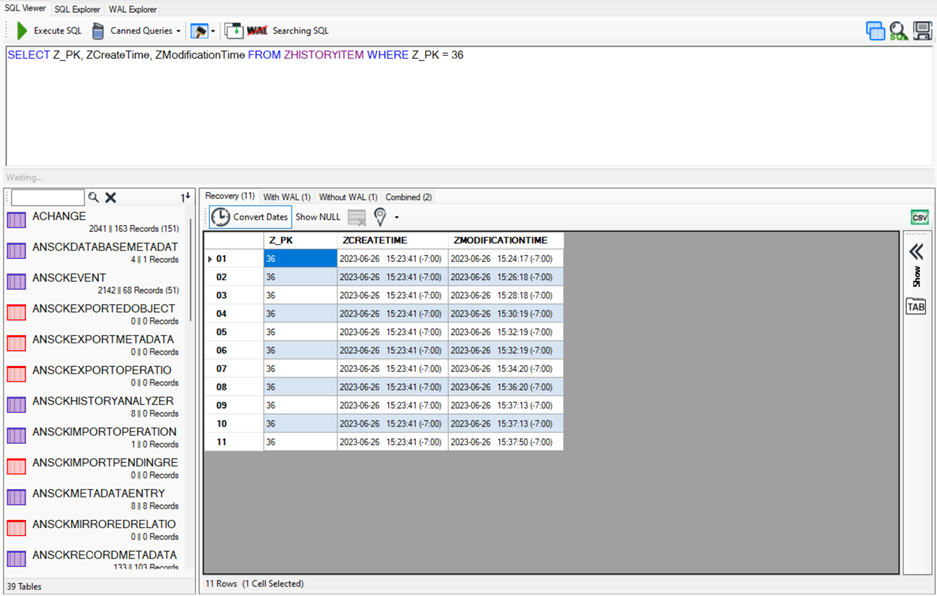Click the database search magnifier icon top right
Screen dimensions: 937x596
click(898, 31)
